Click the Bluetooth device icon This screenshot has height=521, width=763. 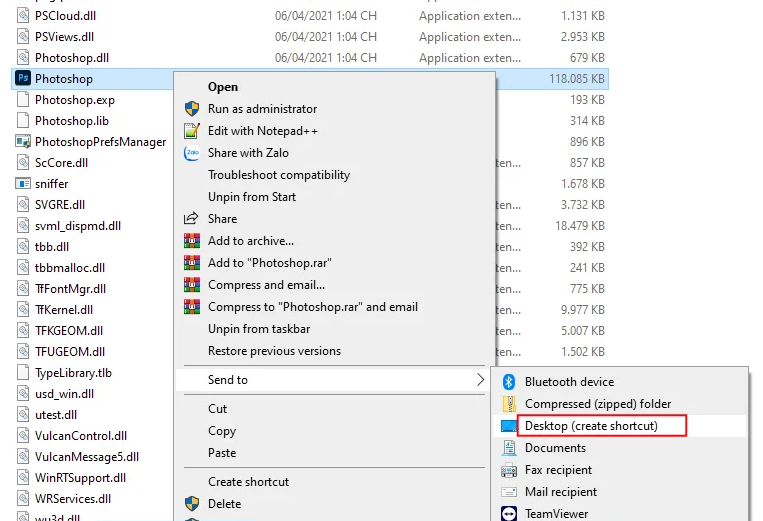[509, 382]
